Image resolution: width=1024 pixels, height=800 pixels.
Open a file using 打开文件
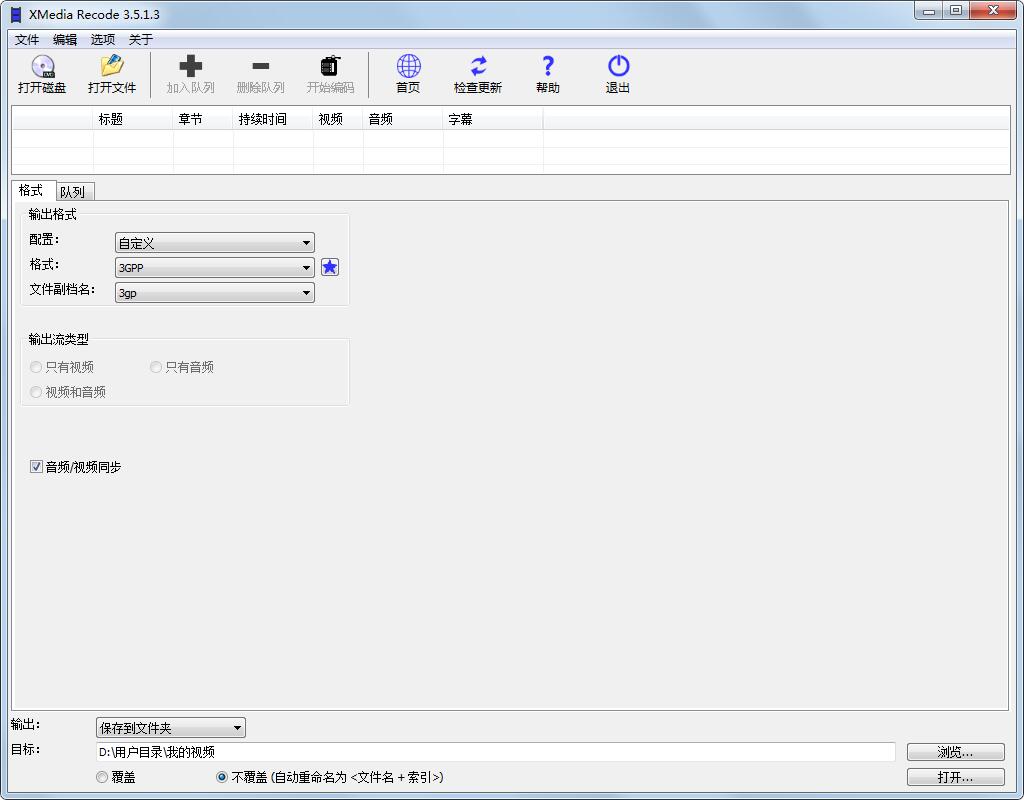pos(112,74)
